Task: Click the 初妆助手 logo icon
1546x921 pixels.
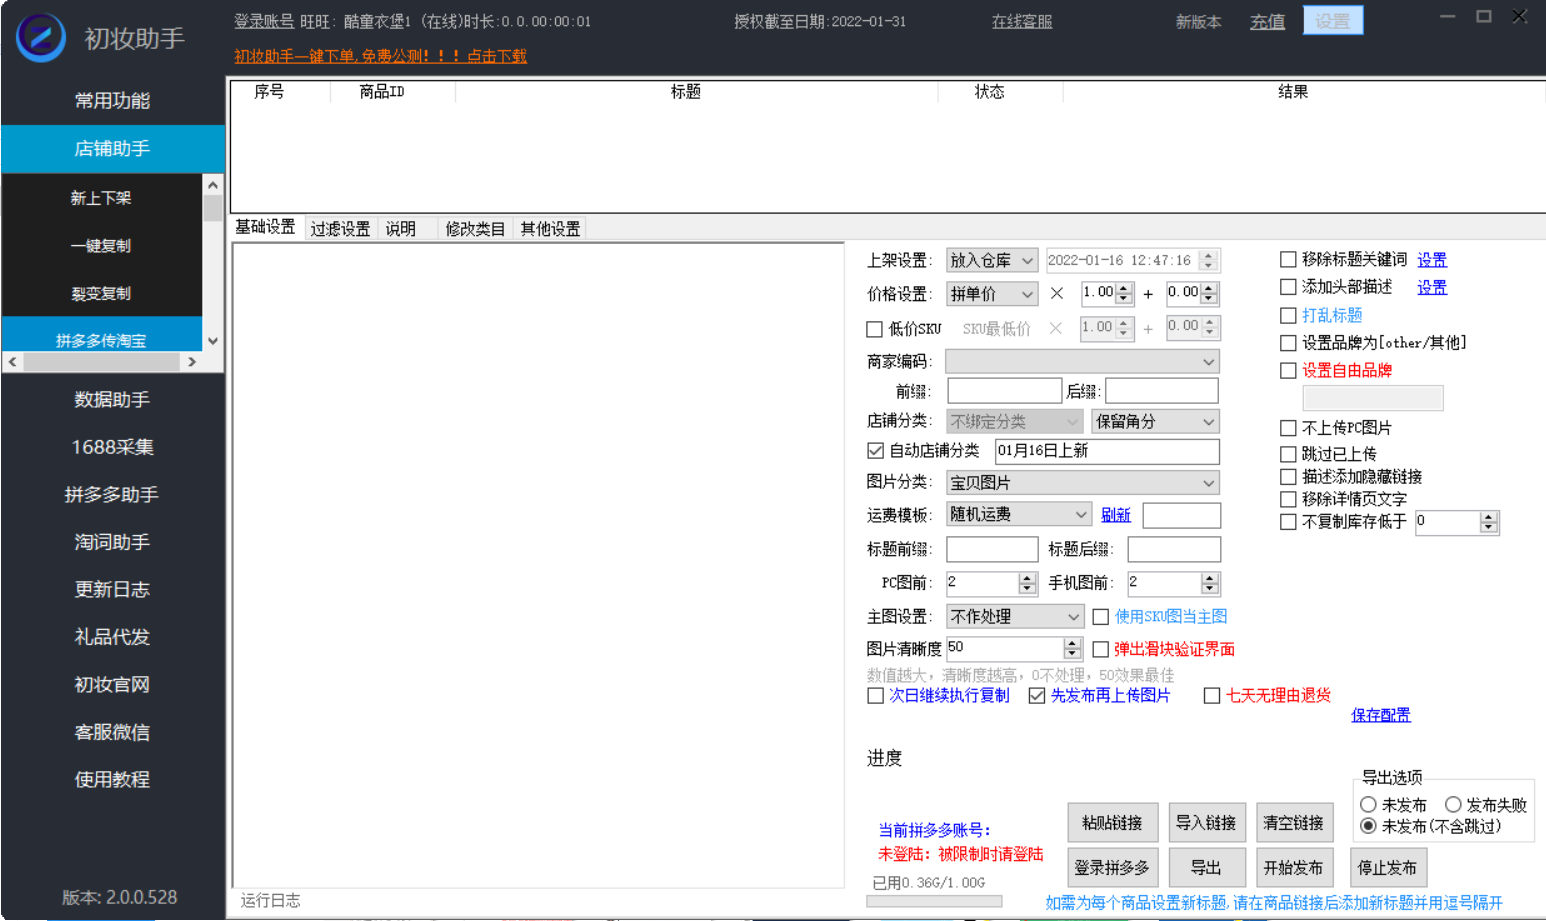Action: click(41, 38)
